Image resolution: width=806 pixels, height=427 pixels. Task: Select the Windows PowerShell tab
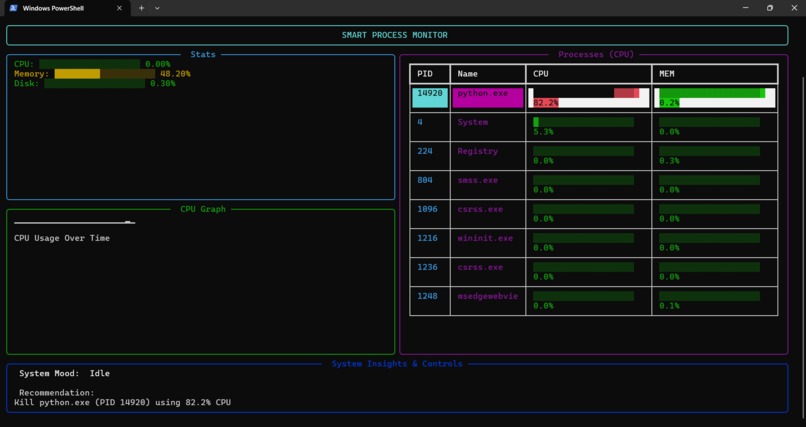pos(66,8)
